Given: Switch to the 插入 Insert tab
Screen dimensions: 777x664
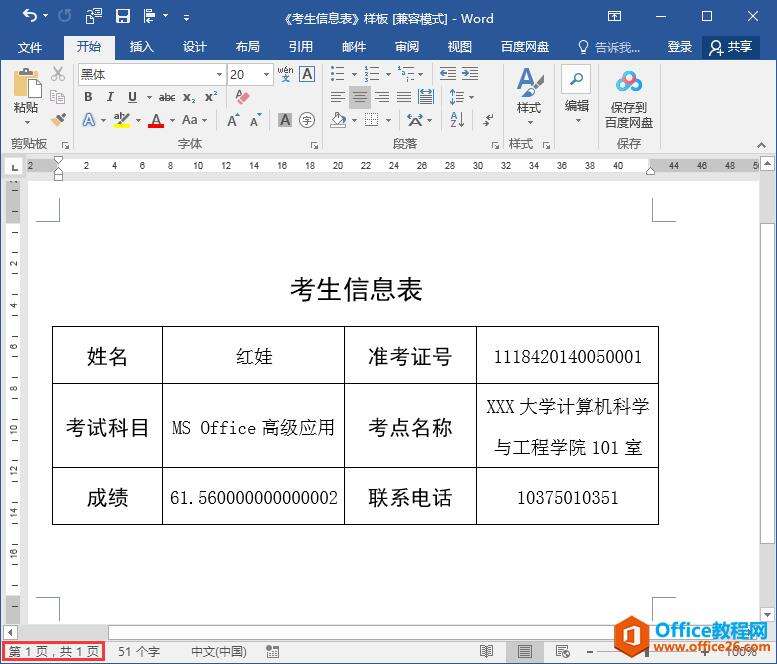Looking at the screenshot, I should (x=141, y=47).
